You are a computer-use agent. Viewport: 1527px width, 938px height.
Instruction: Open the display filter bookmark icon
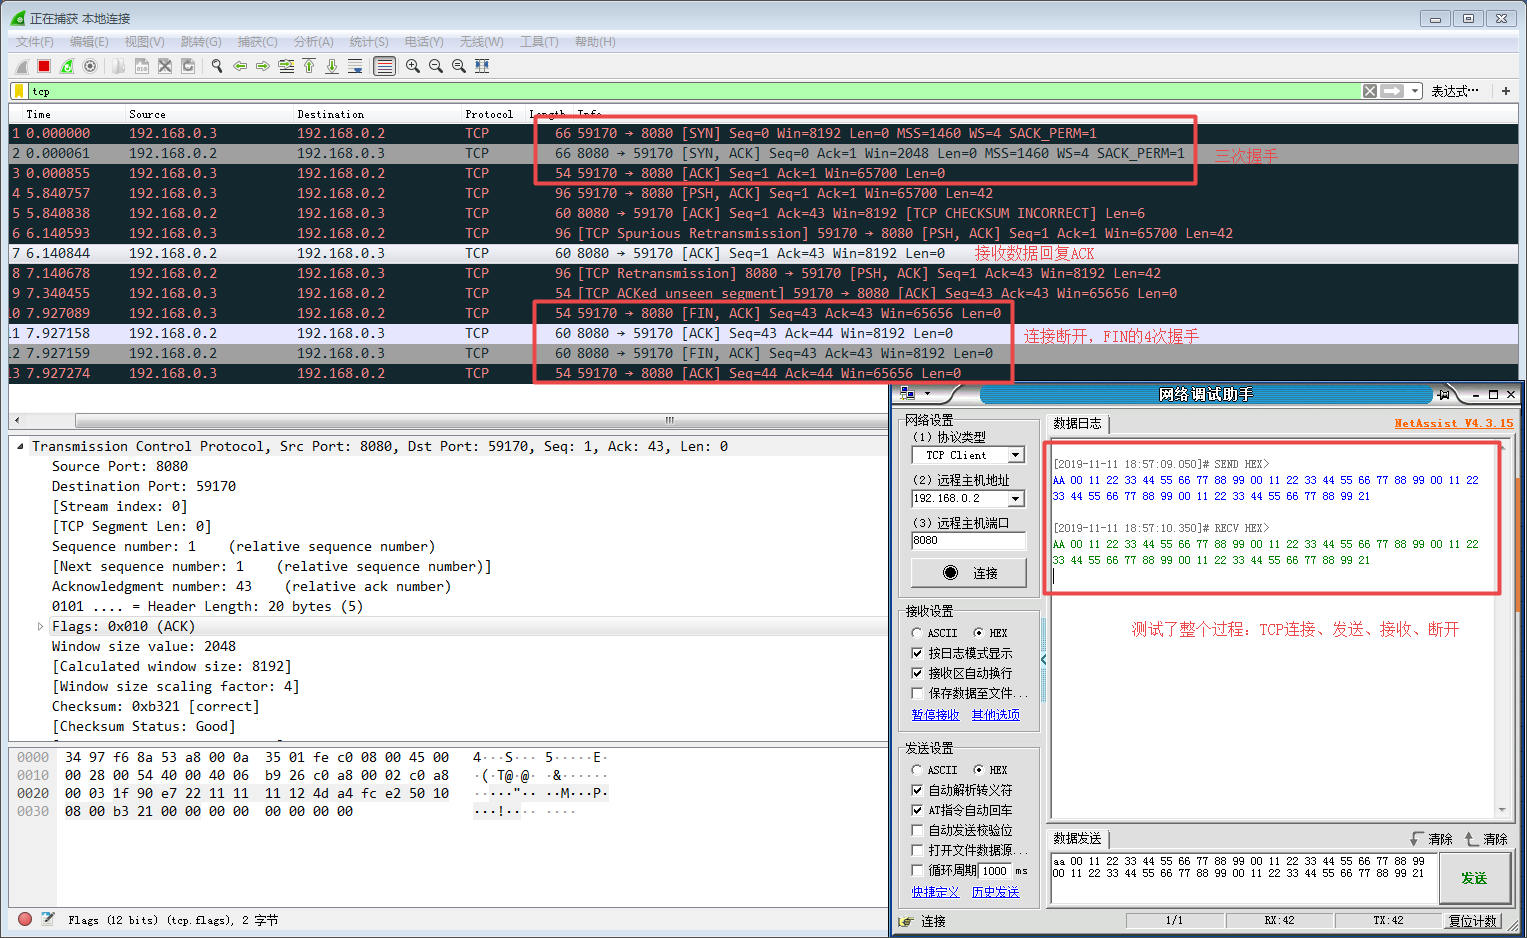pos(17,91)
